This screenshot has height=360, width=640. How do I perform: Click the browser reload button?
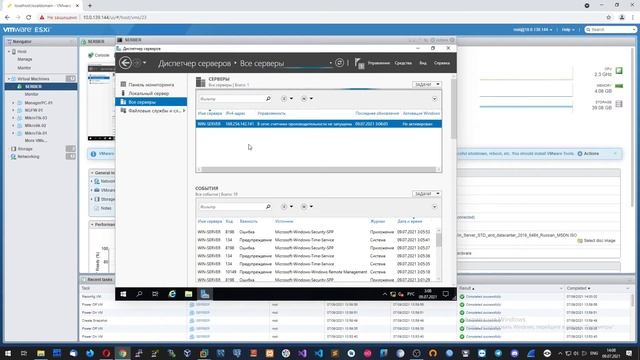[28, 18]
